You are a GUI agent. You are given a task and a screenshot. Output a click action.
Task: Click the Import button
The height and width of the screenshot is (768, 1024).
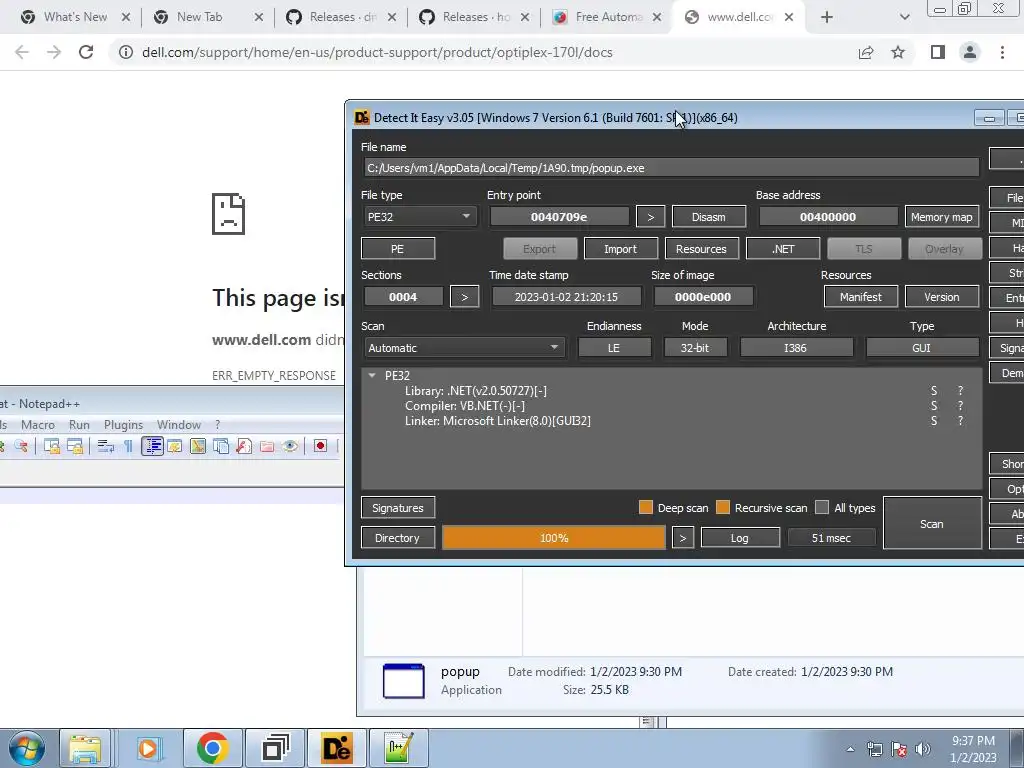[620, 249]
